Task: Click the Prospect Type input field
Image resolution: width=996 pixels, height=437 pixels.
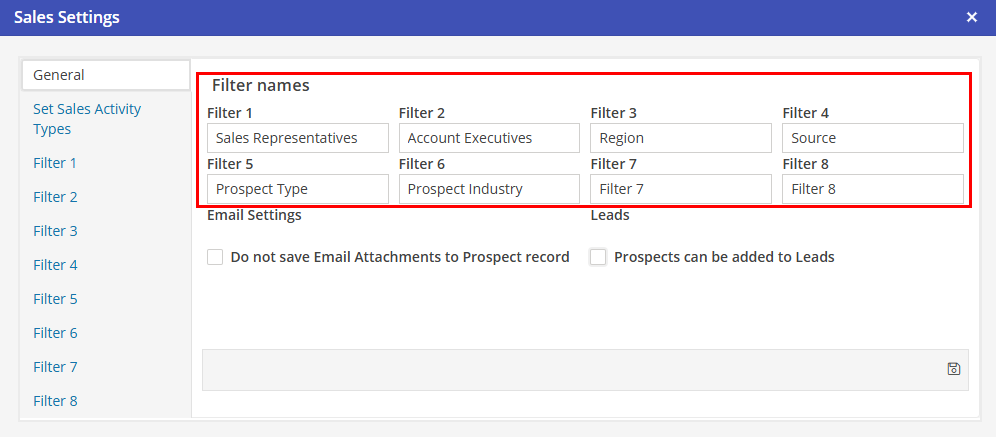Action: (x=297, y=189)
